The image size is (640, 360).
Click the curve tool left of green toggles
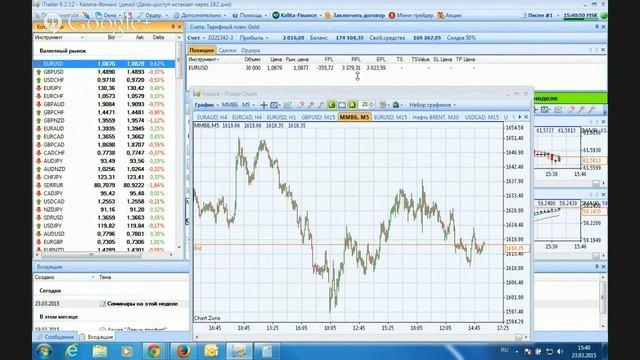tap(321, 105)
